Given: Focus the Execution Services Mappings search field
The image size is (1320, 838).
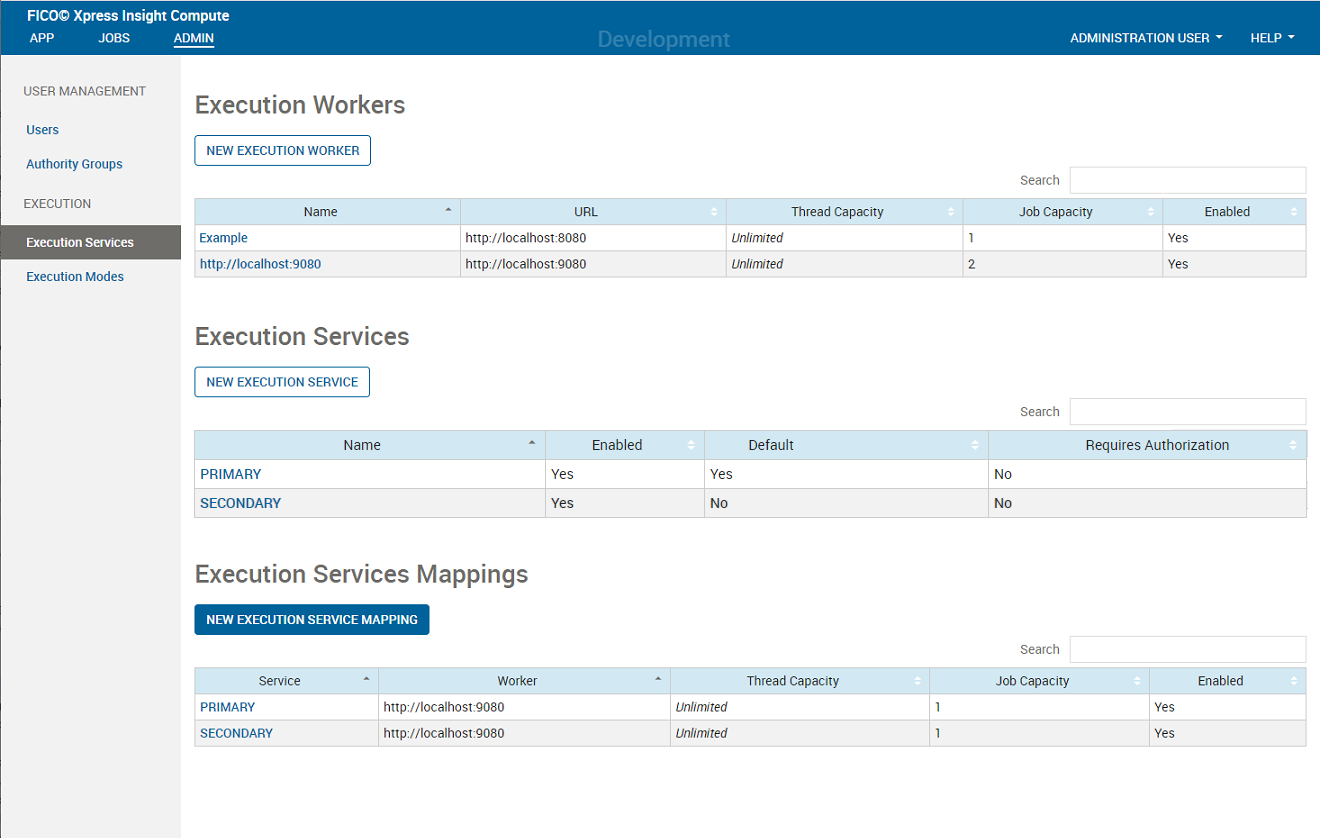Looking at the screenshot, I should coord(1188,649).
